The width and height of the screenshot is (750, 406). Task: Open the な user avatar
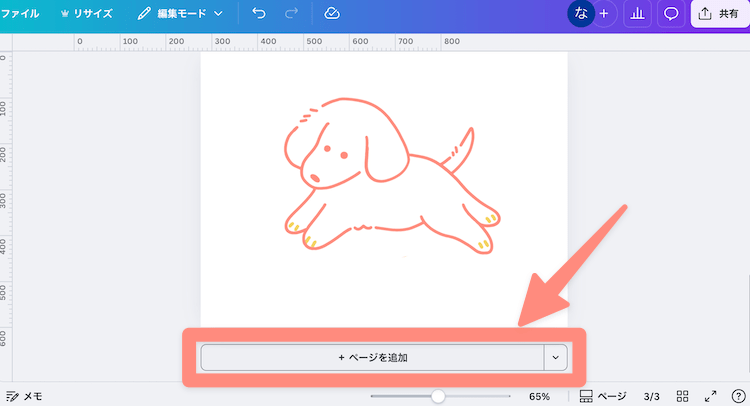[581, 13]
